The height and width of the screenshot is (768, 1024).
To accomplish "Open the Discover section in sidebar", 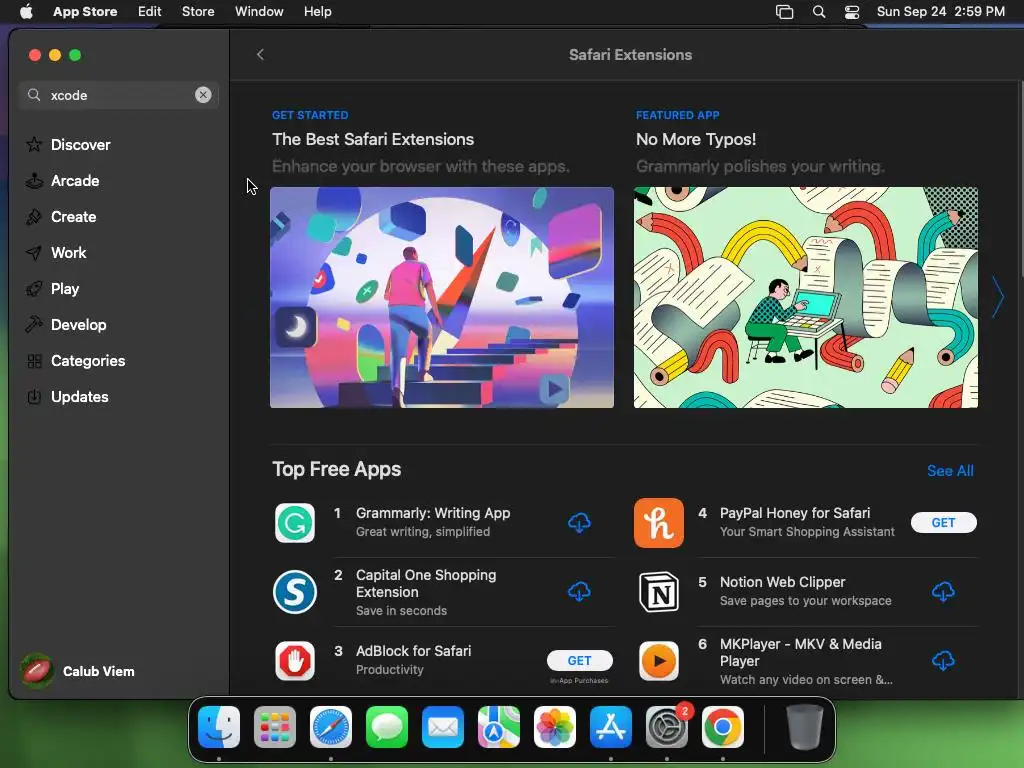I will pos(68,144).
